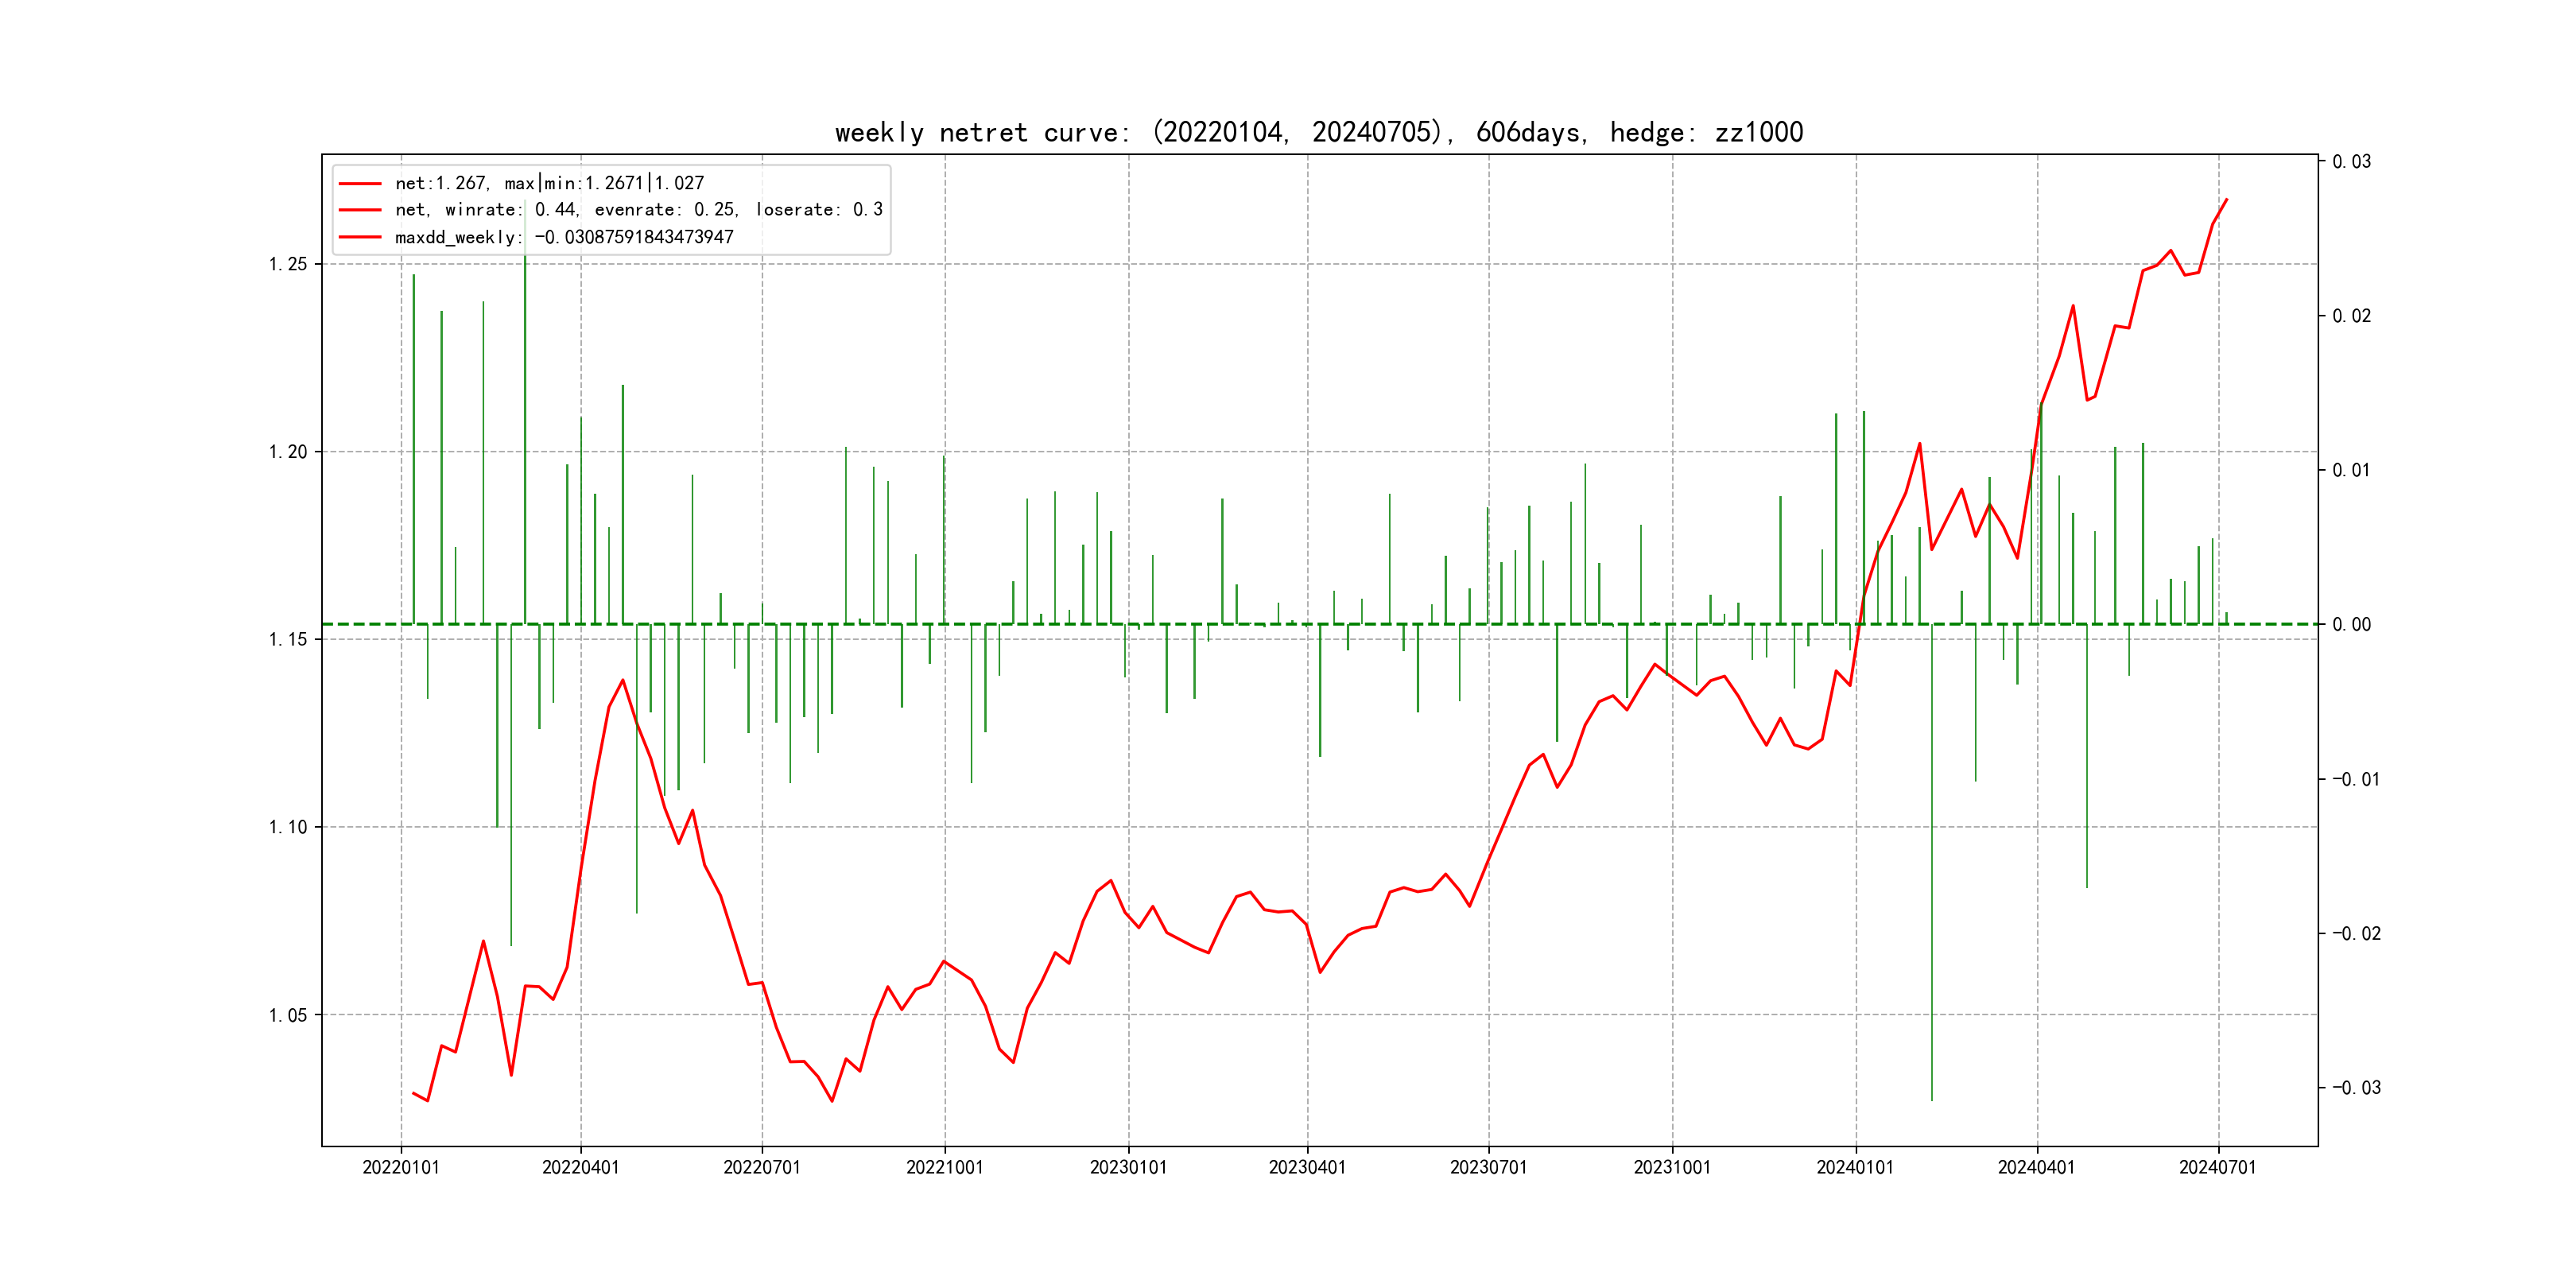Click the 0.03 right y-axis tick label

[2351, 162]
